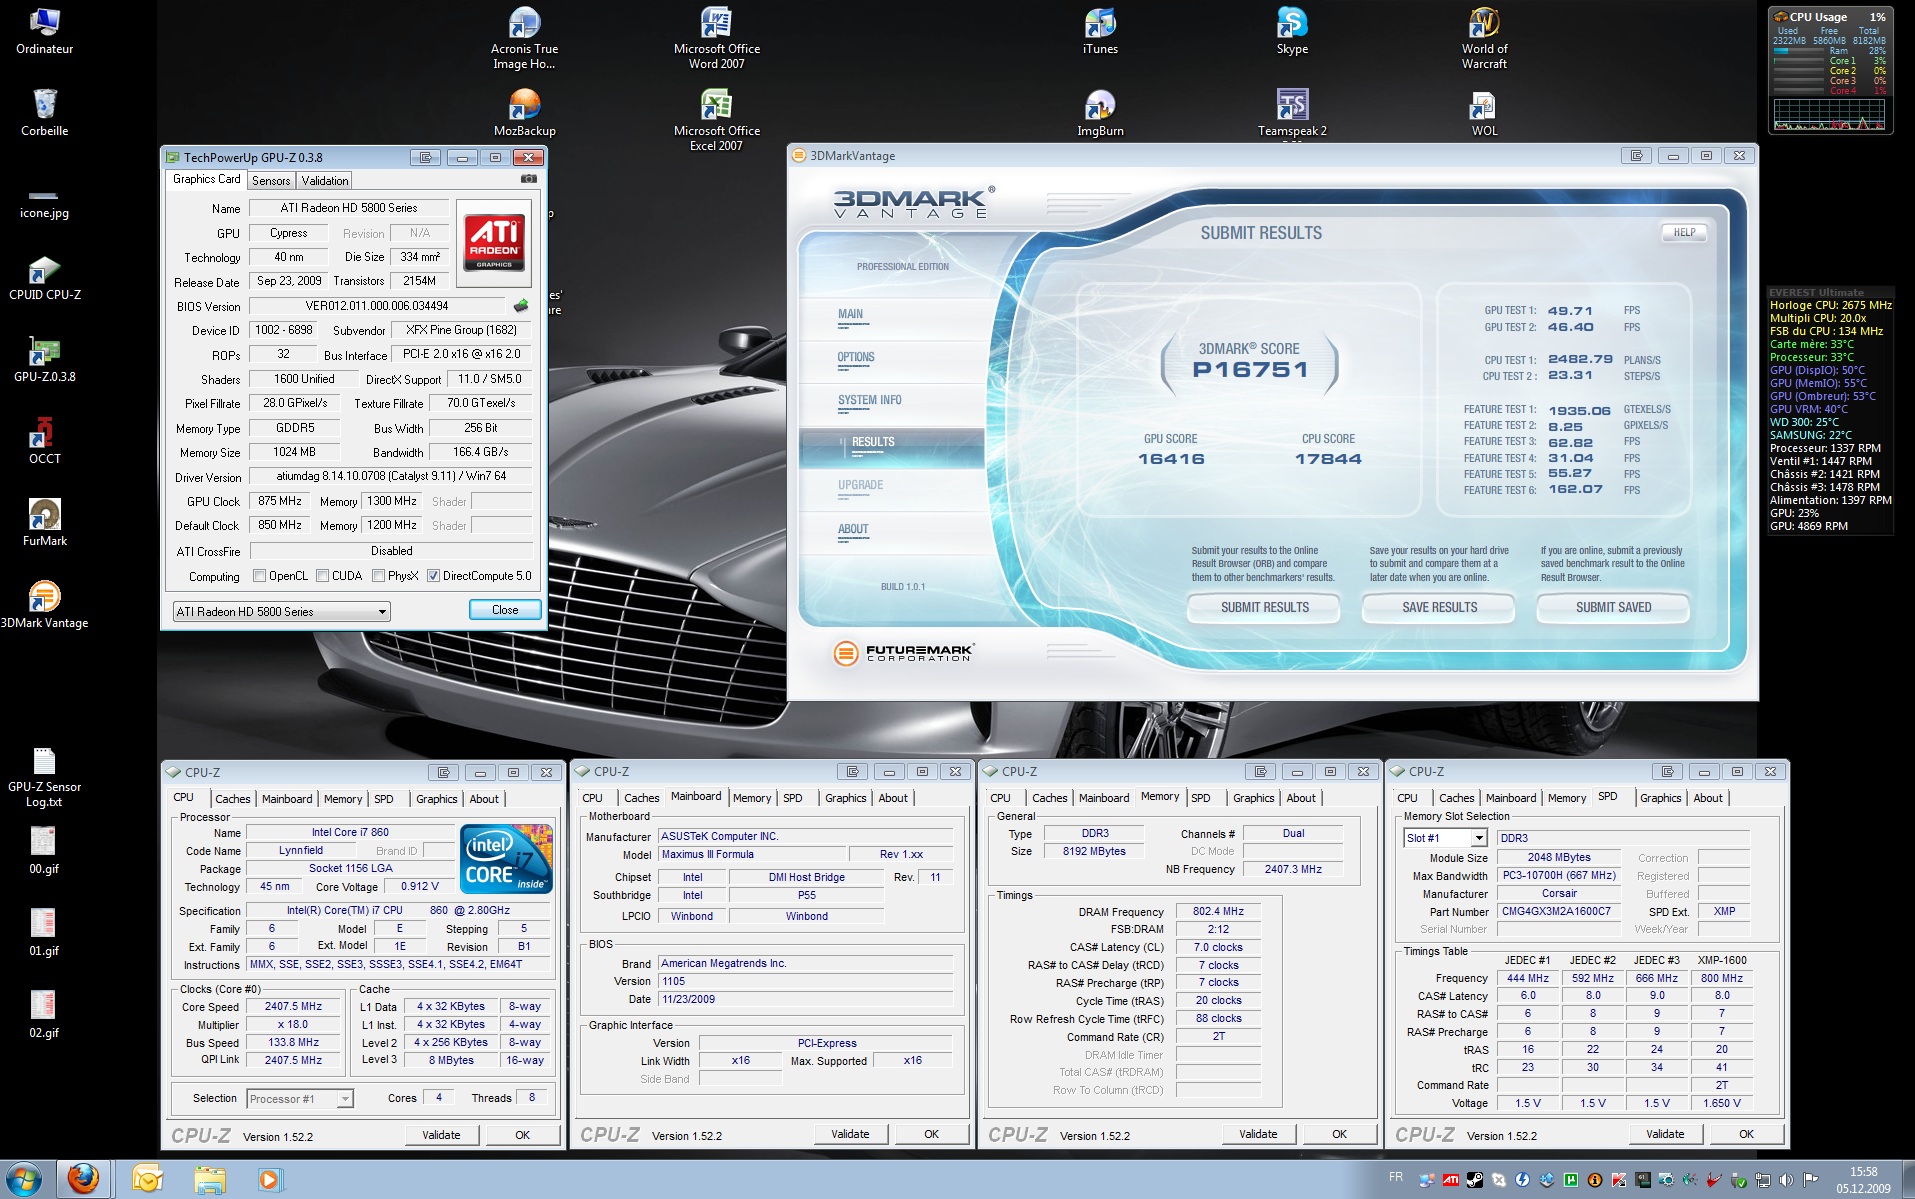Image resolution: width=1915 pixels, height=1199 pixels.
Task: Open Teamspeak 2 desktop icon
Action: click(x=1292, y=106)
